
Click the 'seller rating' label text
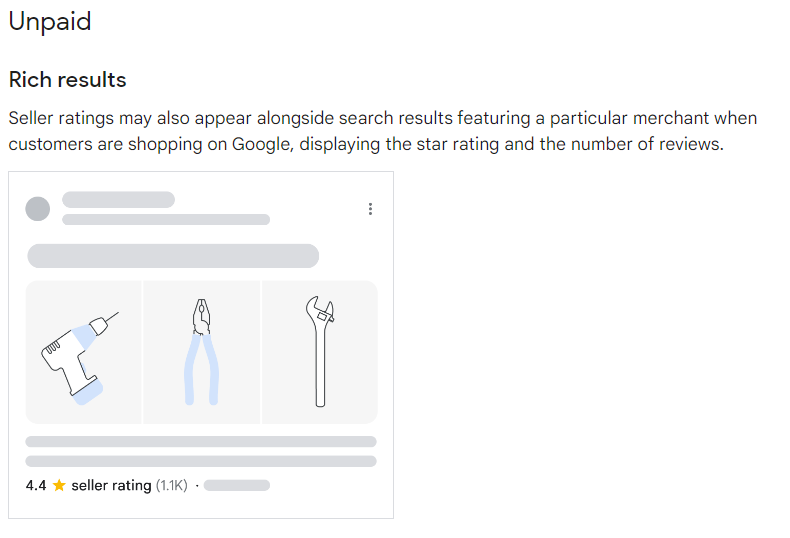111,486
